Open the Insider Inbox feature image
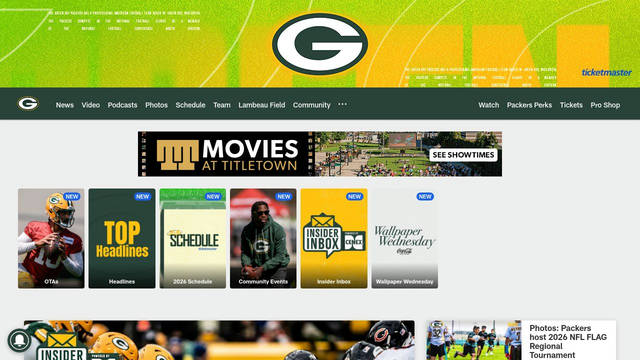The width and height of the screenshot is (640, 360). point(219,340)
